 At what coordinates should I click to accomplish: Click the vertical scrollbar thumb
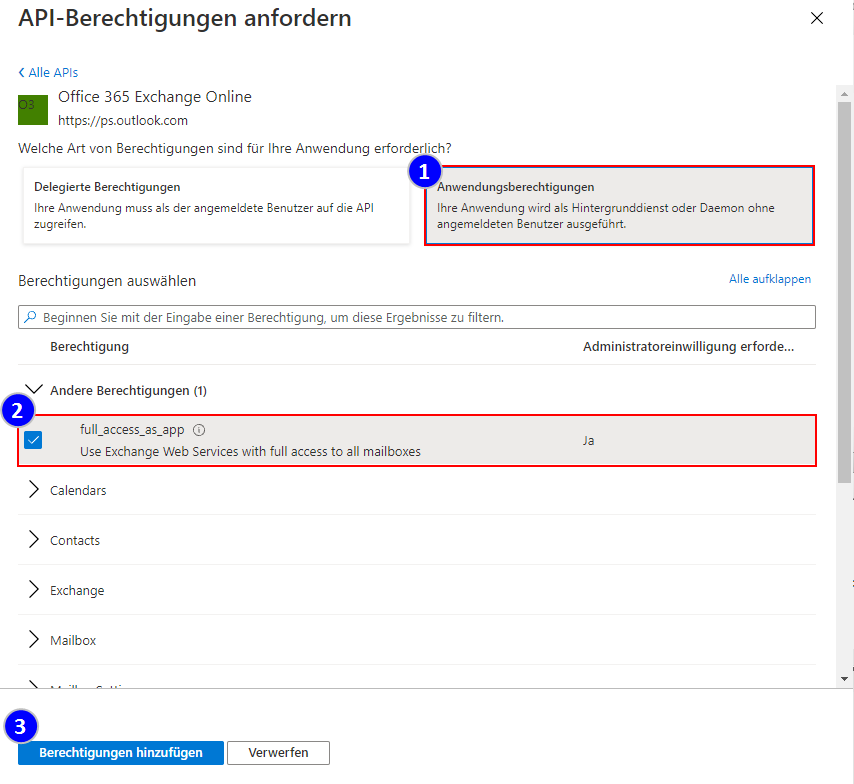click(844, 292)
